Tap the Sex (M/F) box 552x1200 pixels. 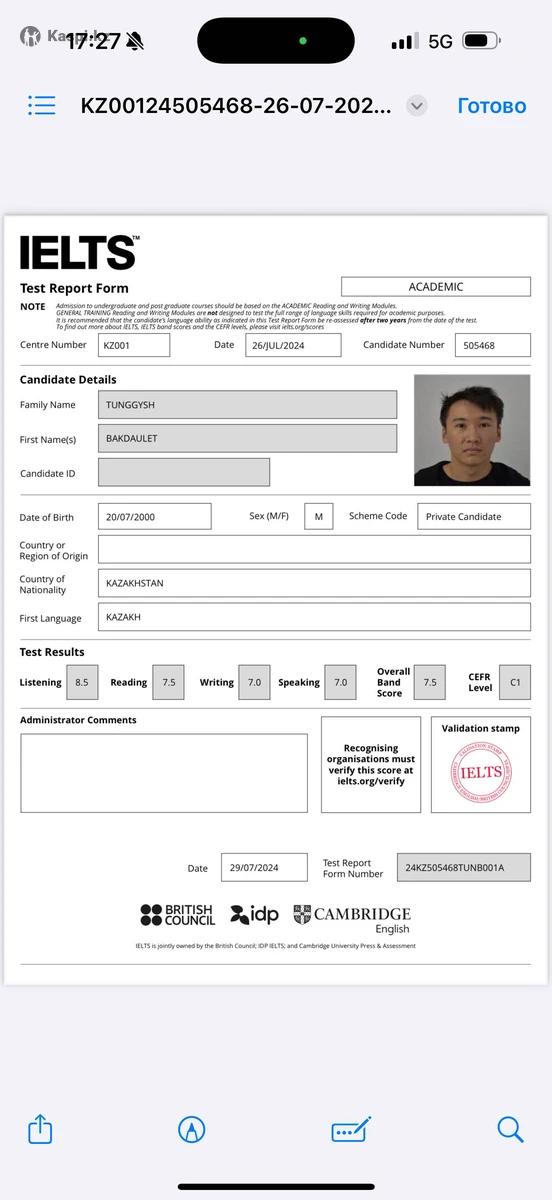click(x=318, y=517)
